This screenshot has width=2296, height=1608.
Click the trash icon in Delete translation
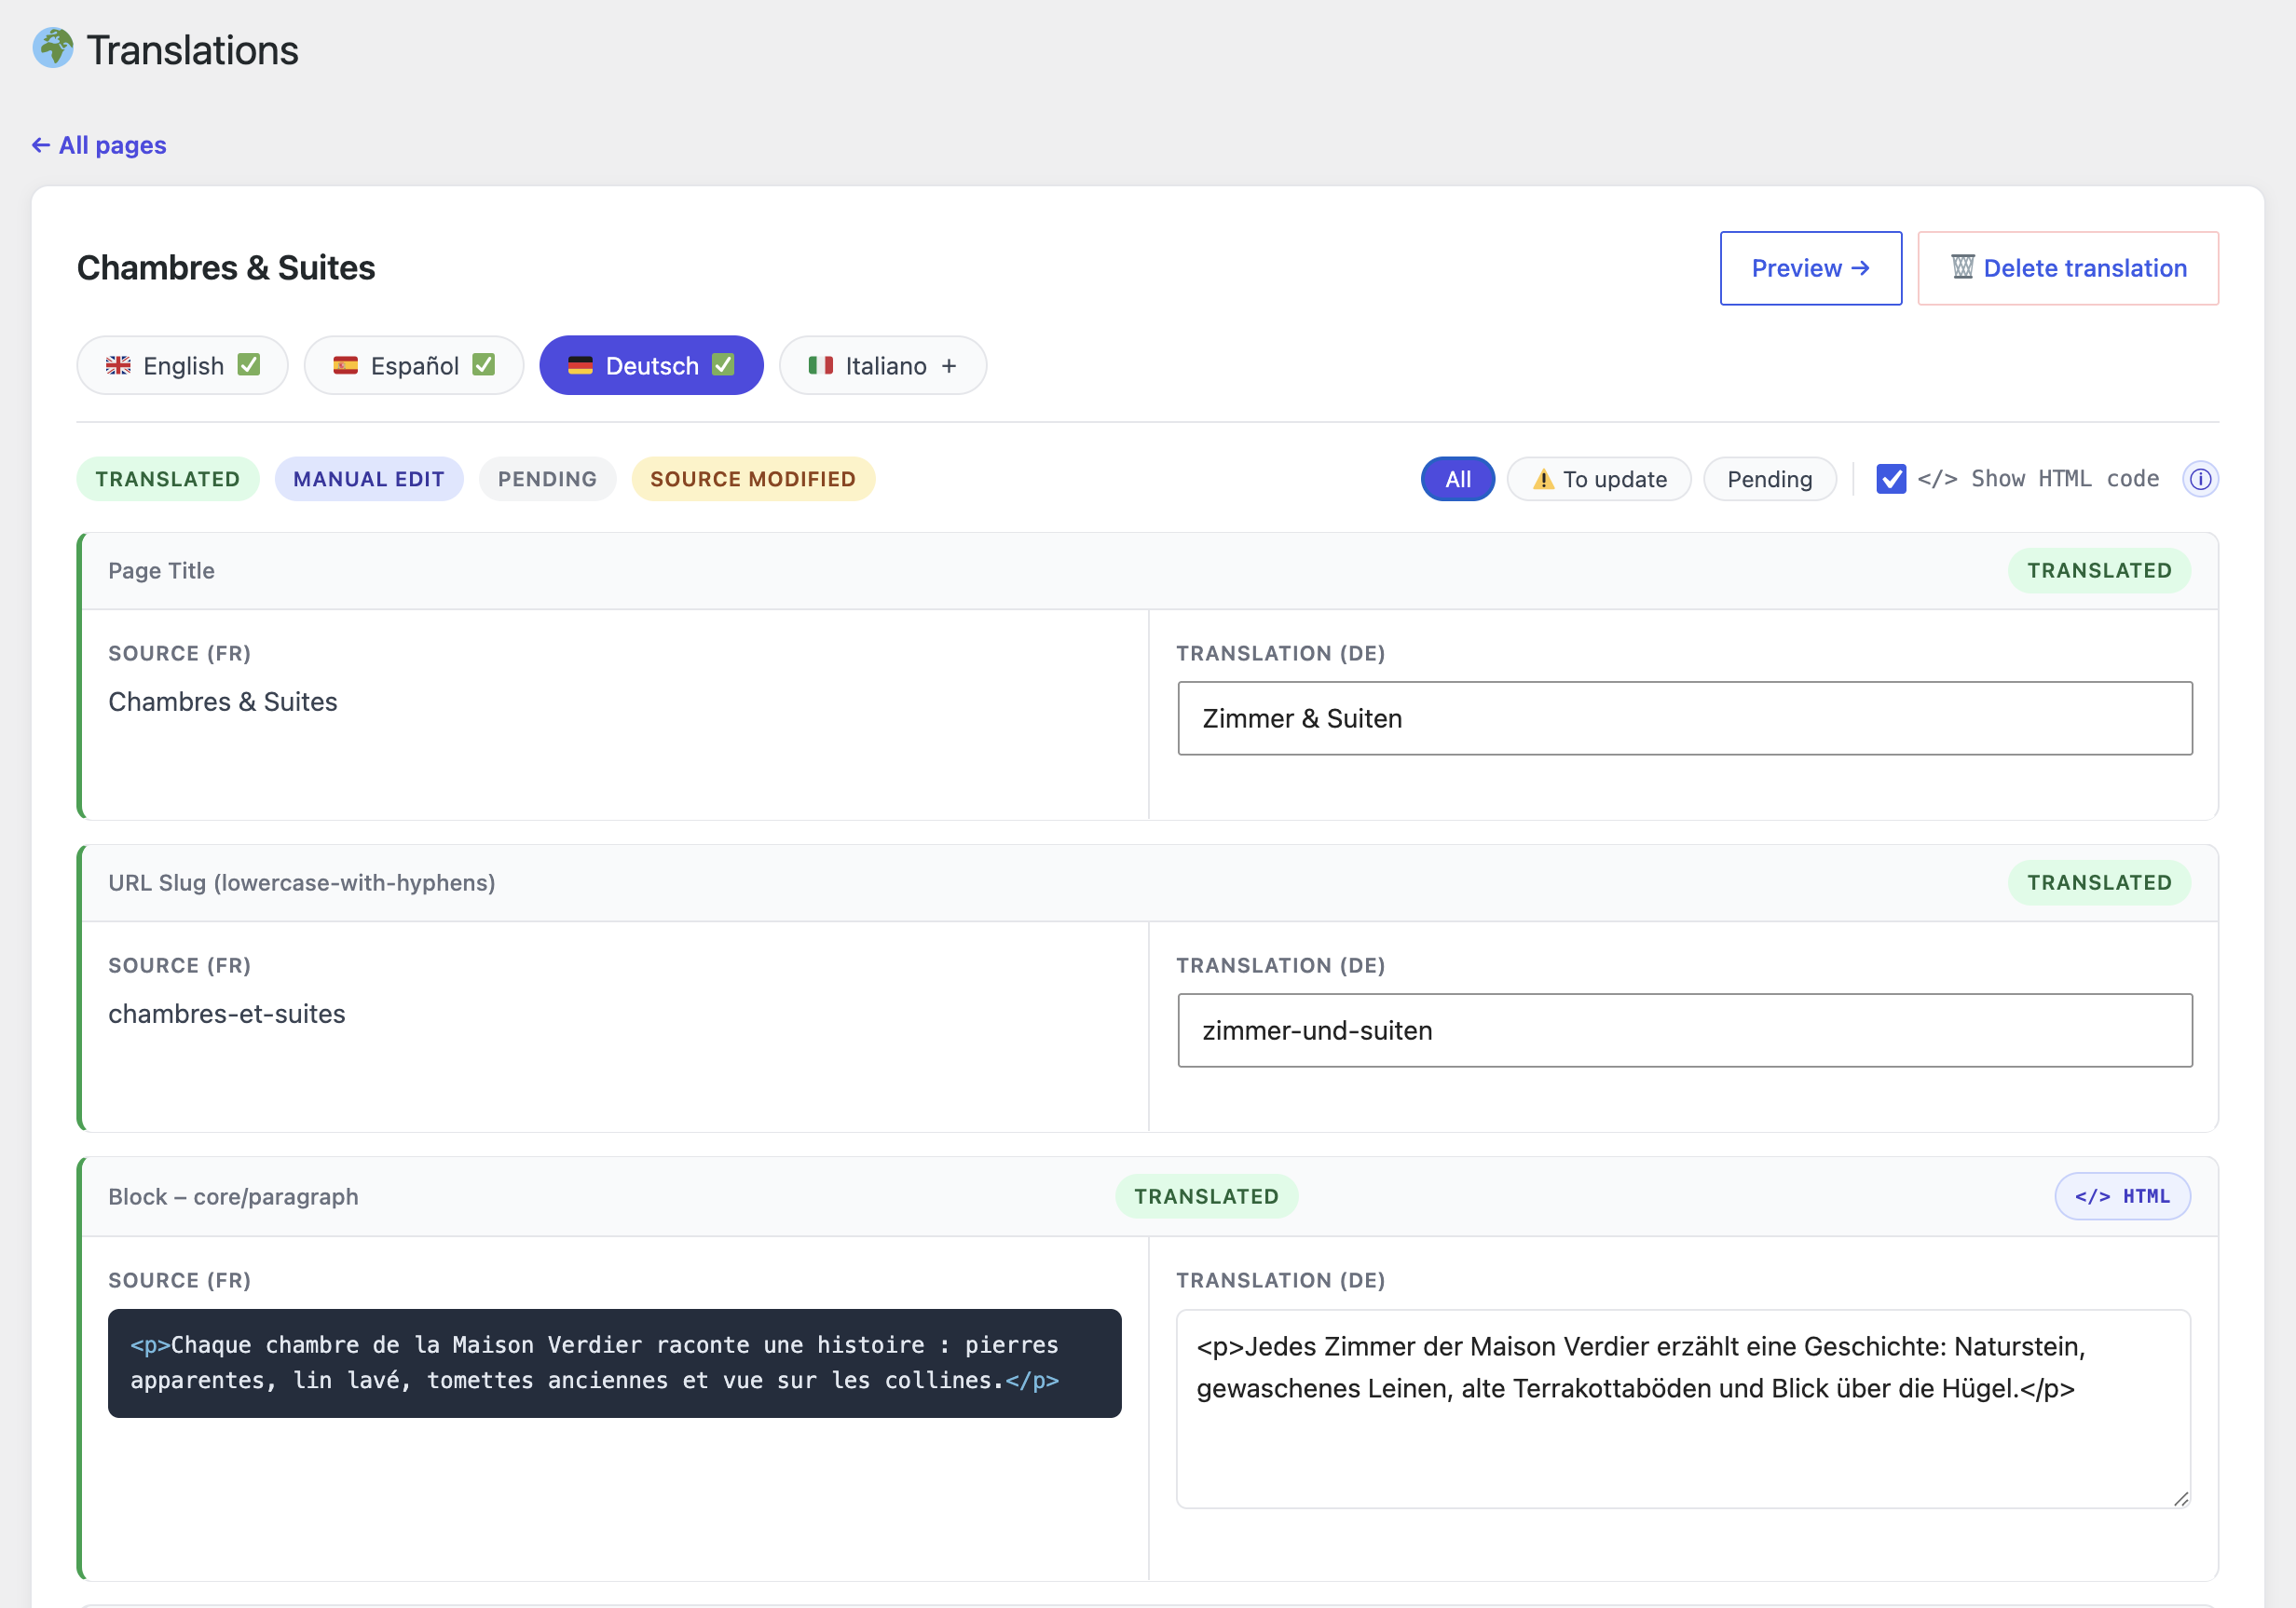pos(1963,267)
